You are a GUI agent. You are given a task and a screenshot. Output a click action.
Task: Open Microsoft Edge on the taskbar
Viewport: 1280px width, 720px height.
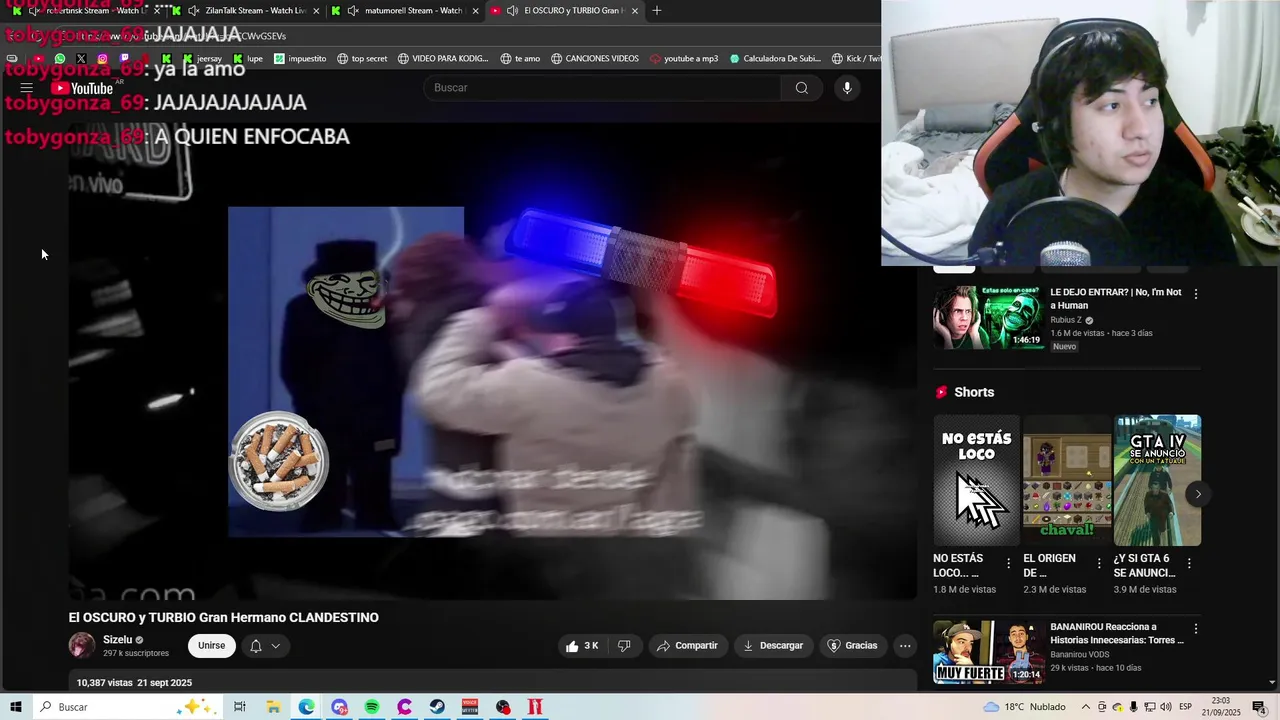pyautogui.click(x=306, y=707)
